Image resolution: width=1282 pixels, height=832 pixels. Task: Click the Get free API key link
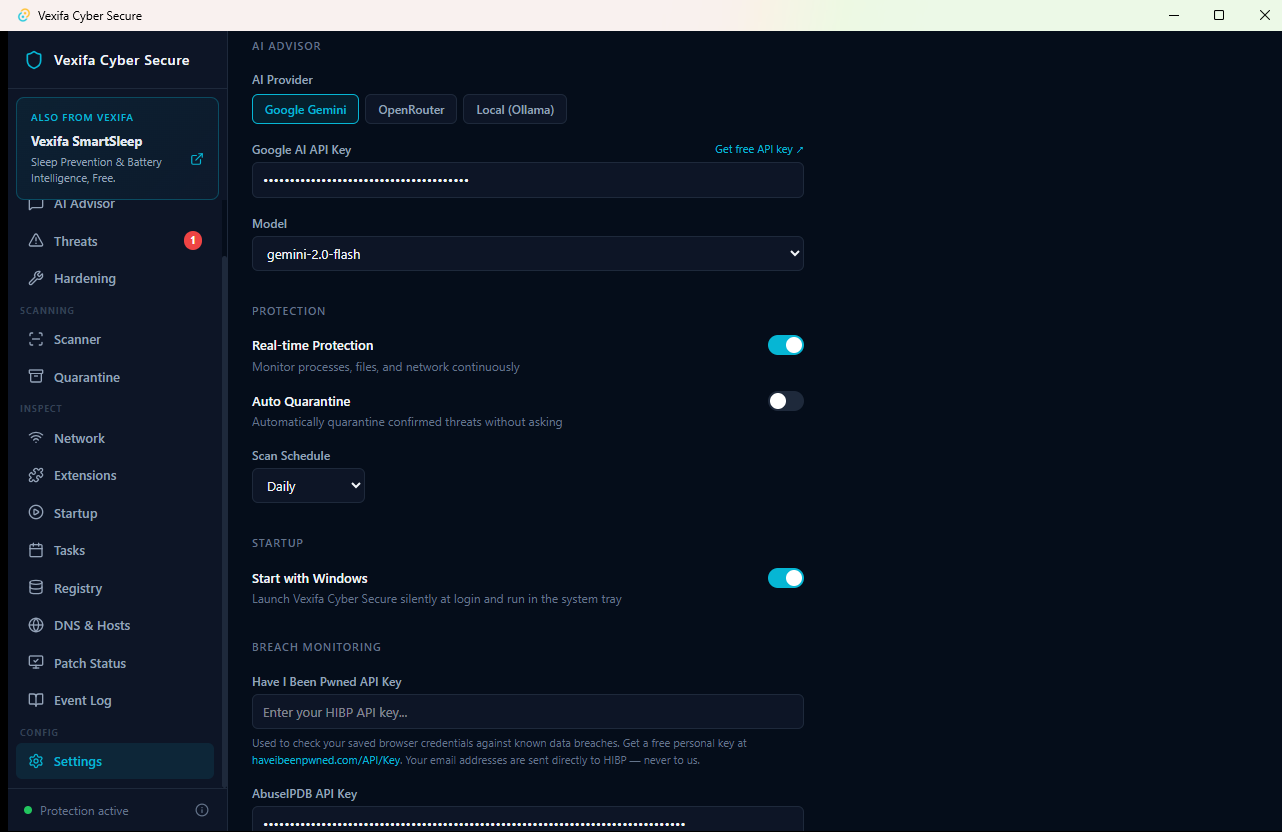click(759, 149)
